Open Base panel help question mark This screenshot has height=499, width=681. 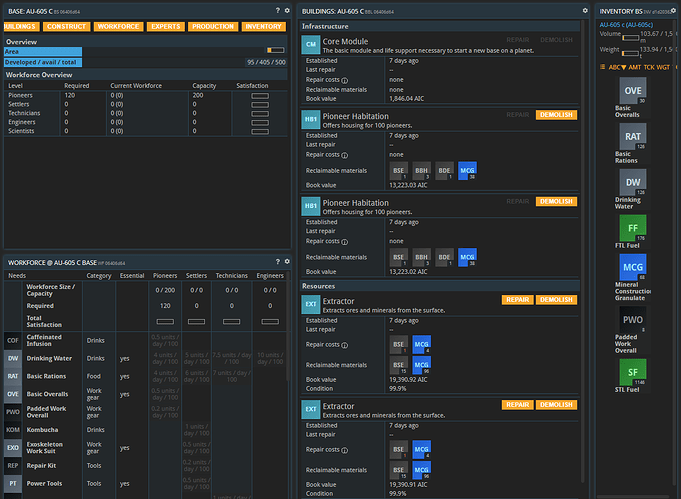pos(278,10)
